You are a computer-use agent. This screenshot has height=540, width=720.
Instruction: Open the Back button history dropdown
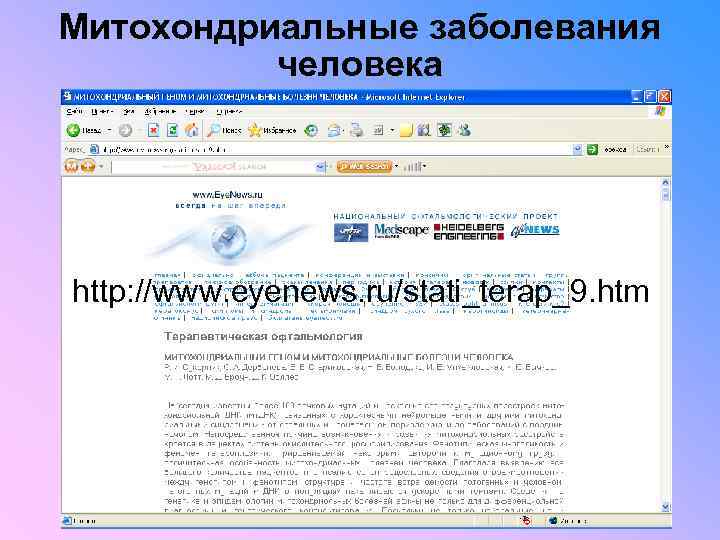point(109,130)
